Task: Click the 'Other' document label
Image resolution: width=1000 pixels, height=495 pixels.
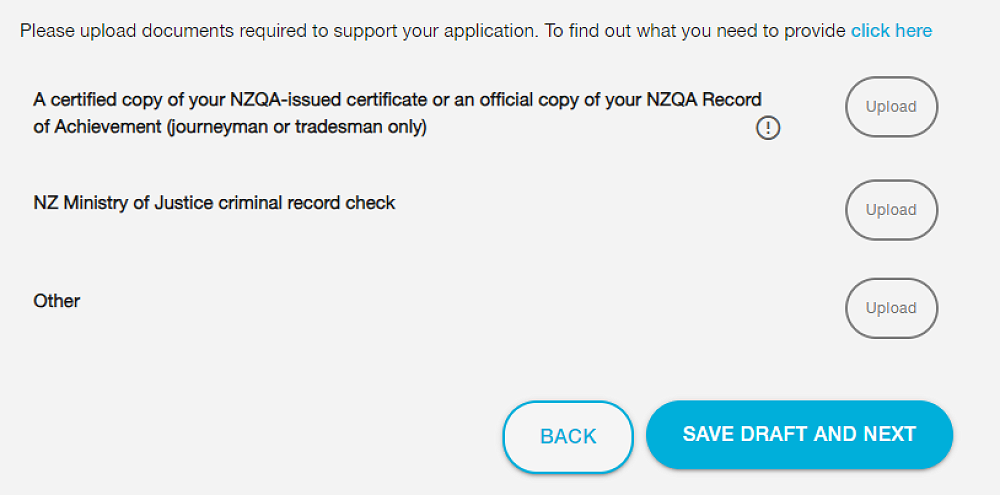Action: click(x=57, y=300)
